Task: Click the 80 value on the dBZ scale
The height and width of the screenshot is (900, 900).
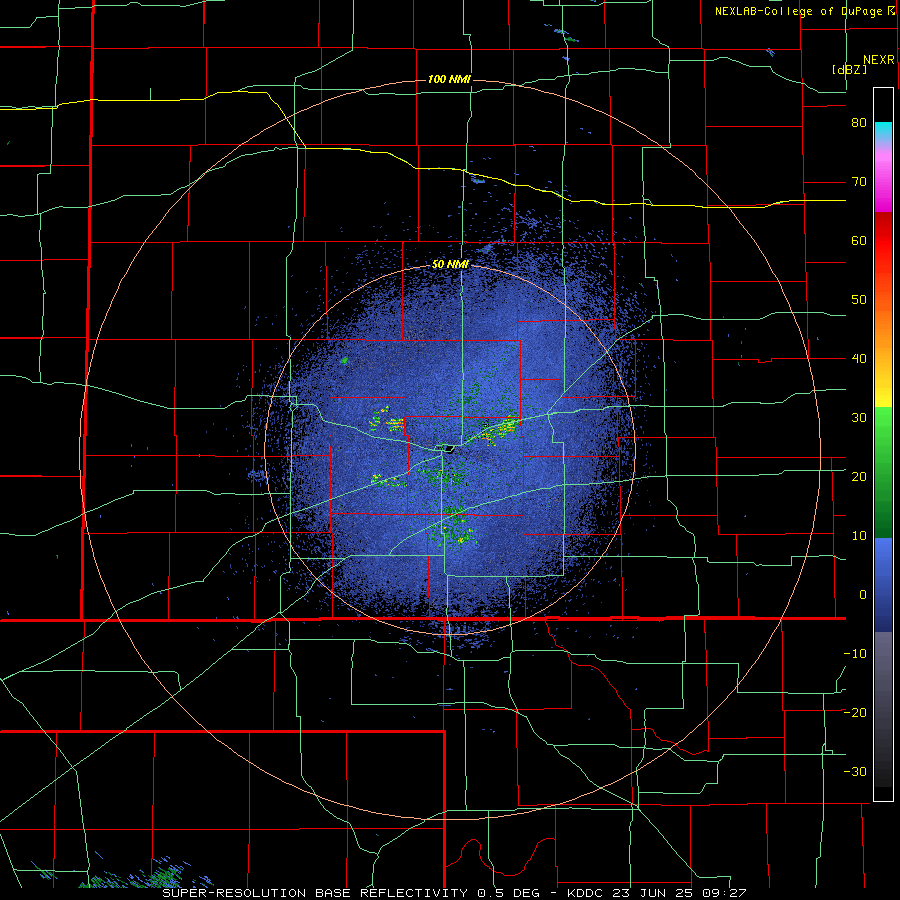Action: pyautogui.click(x=859, y=123)
